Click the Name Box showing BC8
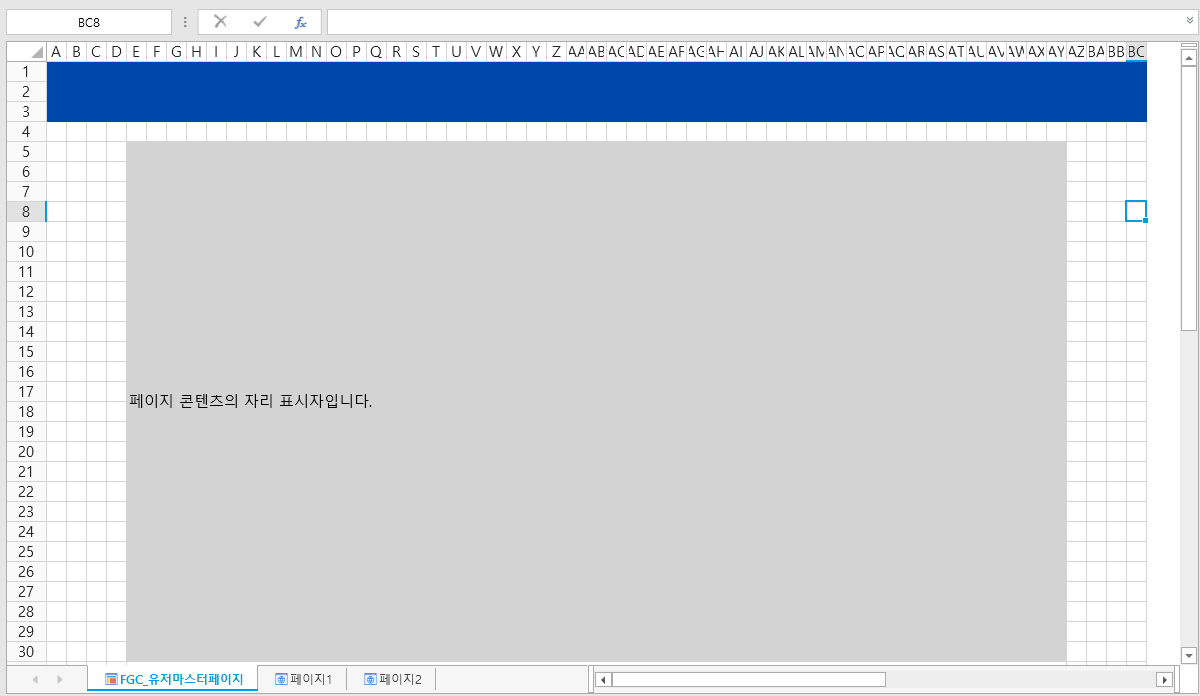1200x696 pixels. pos(89,22)
